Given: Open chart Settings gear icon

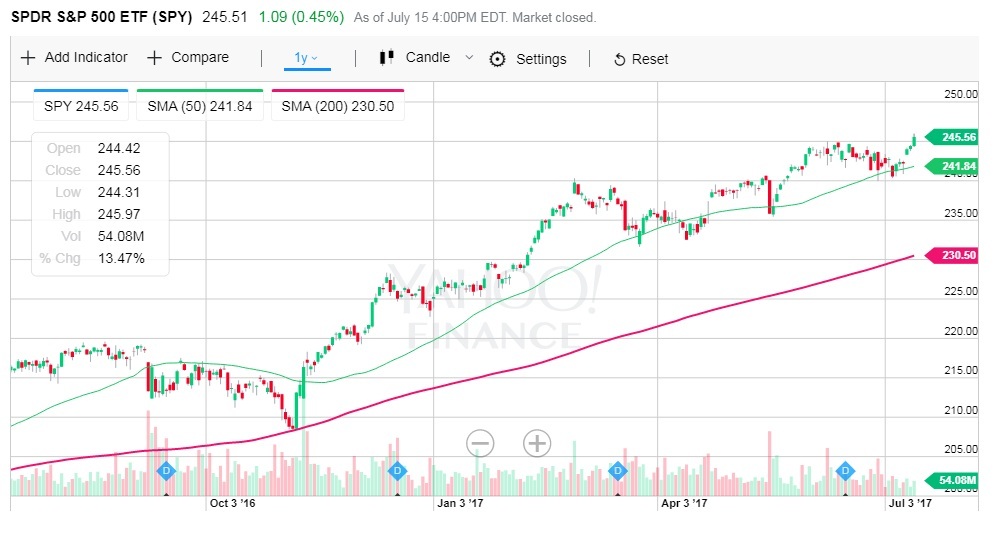Looking at the screenshot, I should 497,59.
